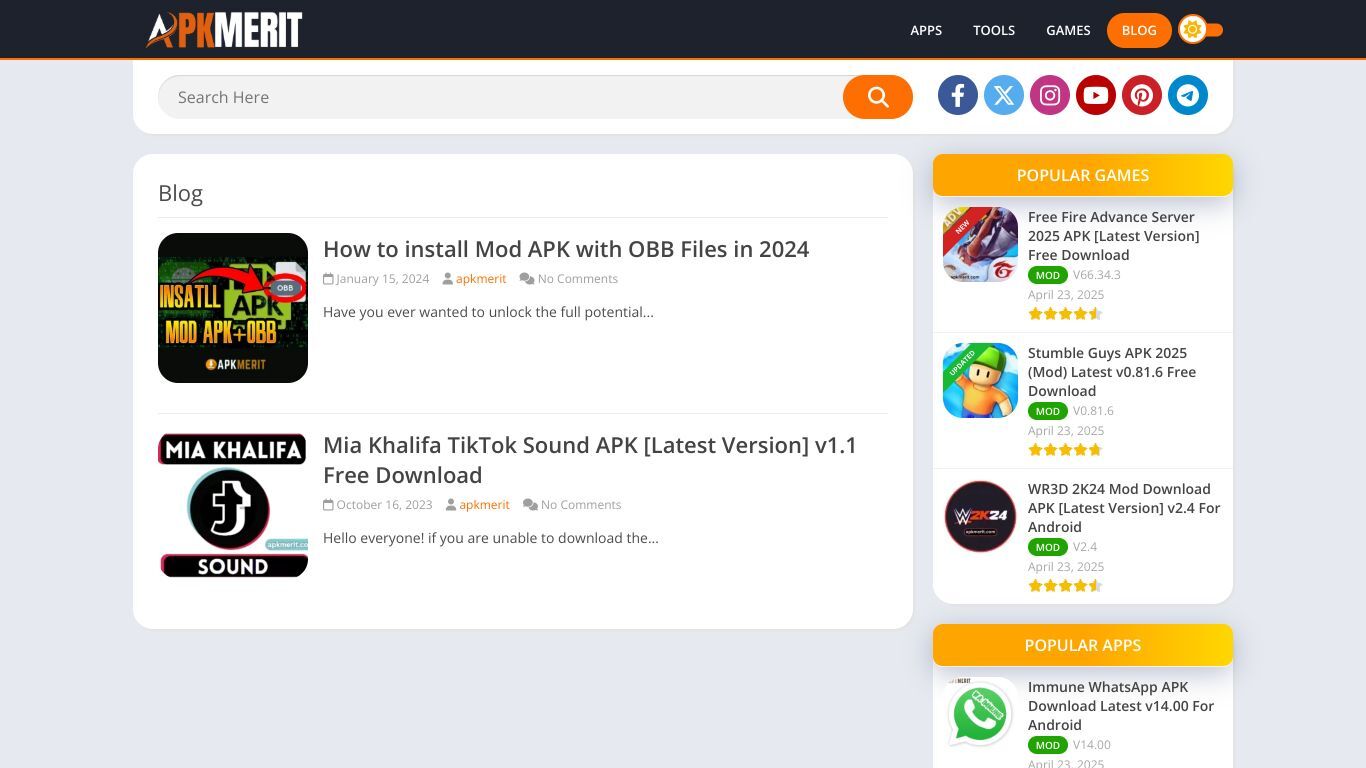Click the POPULAR APPS header
This screenshot has height=768, width=1366.
(x=1083, y=645)
